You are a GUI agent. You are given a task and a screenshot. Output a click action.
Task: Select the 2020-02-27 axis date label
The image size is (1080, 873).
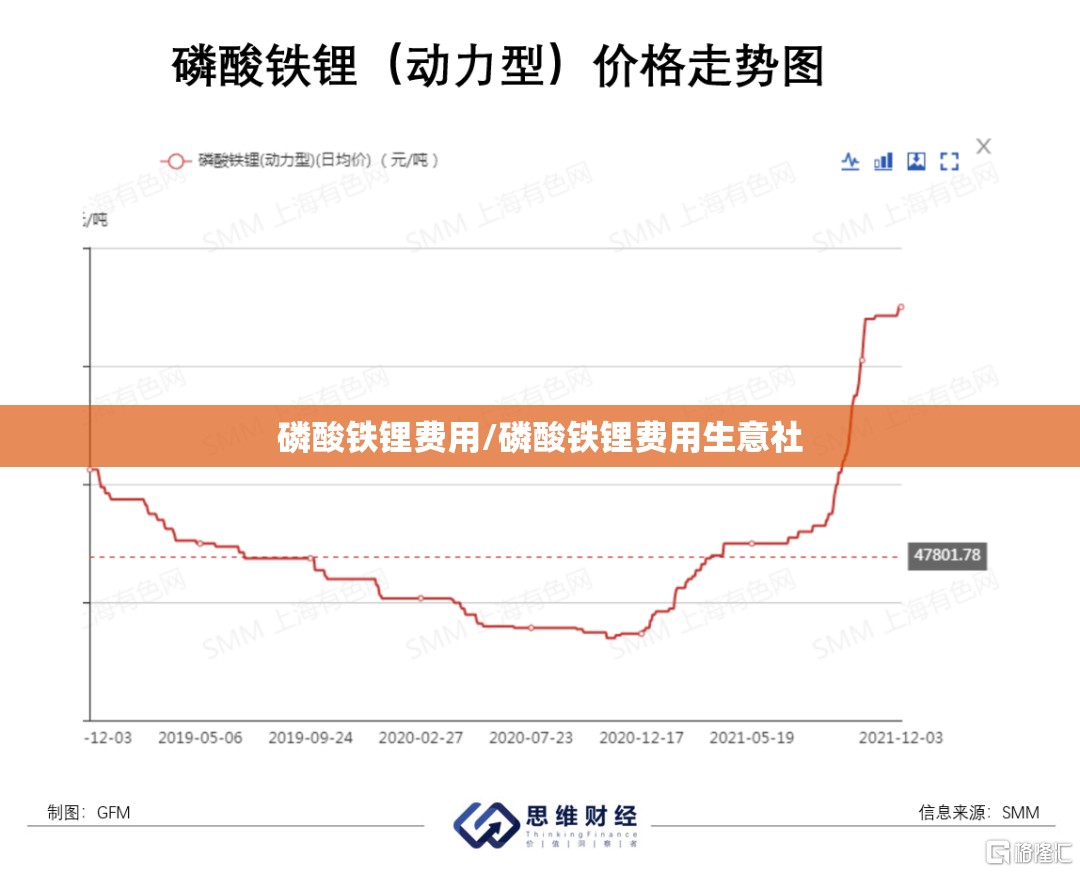coord(421,738)
